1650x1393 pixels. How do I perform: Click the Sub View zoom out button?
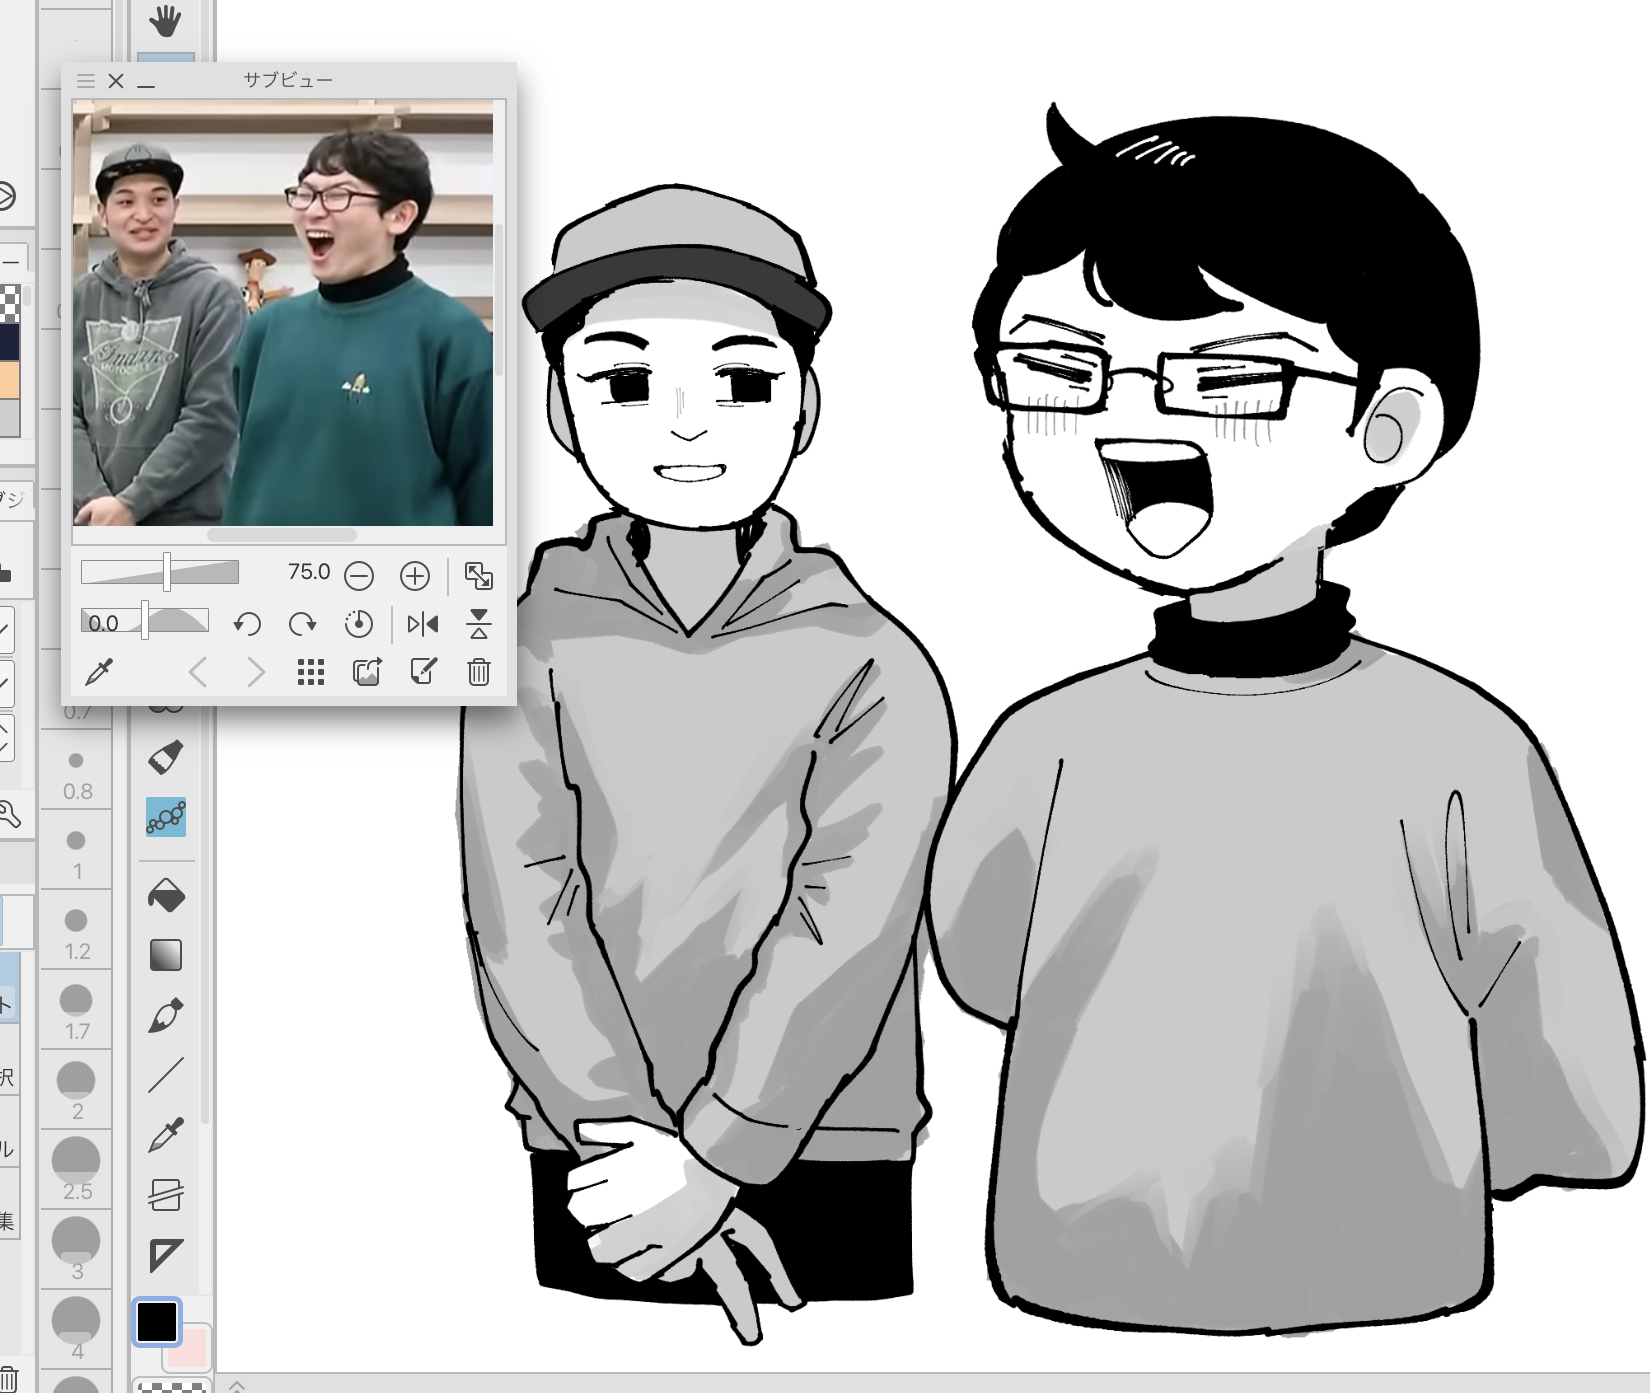tap(358, 575)
